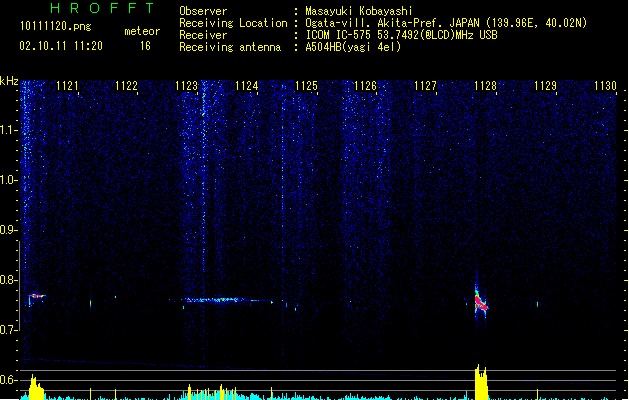Click the 0.7 kHz axis label
The height and width of the screenshot is (400, 629).
8,330
